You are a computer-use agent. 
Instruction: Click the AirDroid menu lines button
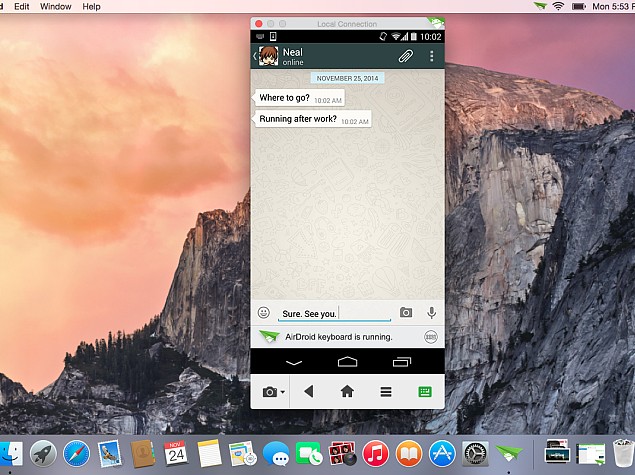386,392
